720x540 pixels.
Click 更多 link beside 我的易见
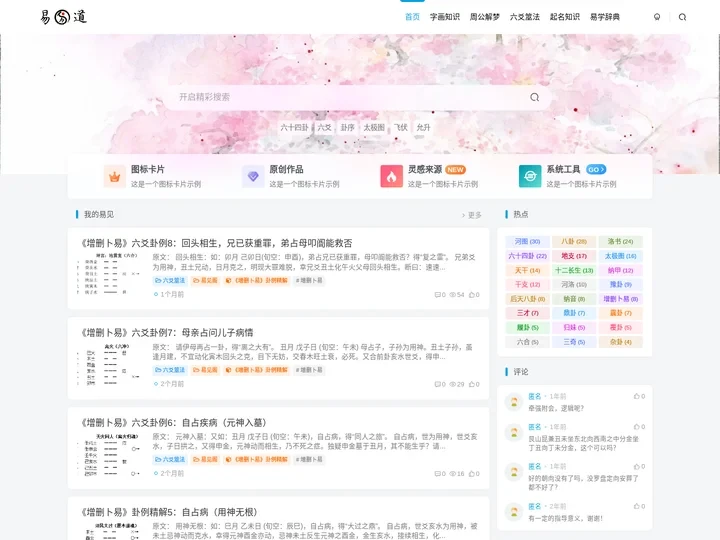coord(472,215)
